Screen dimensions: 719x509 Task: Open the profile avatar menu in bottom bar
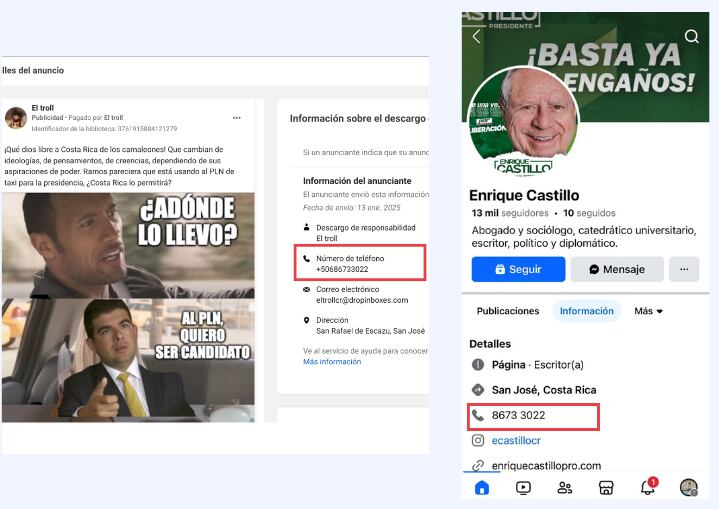click(689, 487)
